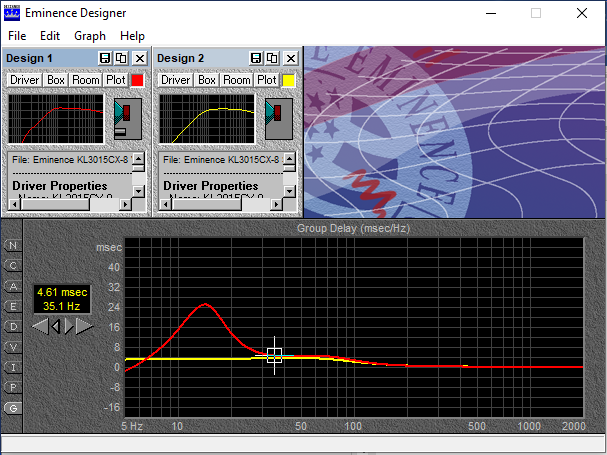607x455 pixels.
Task: Click up arrow of Design 2 text scrollbar
Action: 289,158
